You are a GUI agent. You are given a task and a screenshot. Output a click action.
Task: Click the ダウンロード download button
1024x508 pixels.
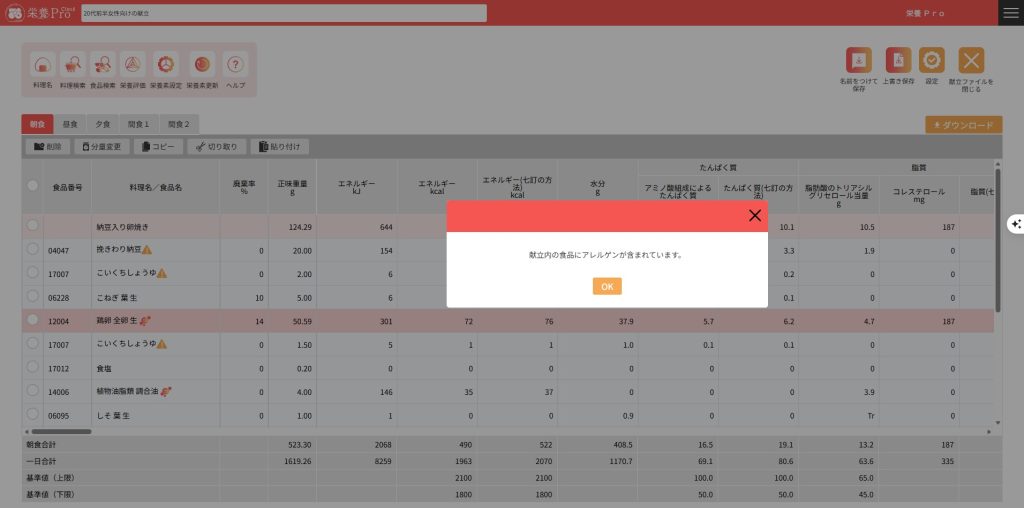tap(963, 125)
